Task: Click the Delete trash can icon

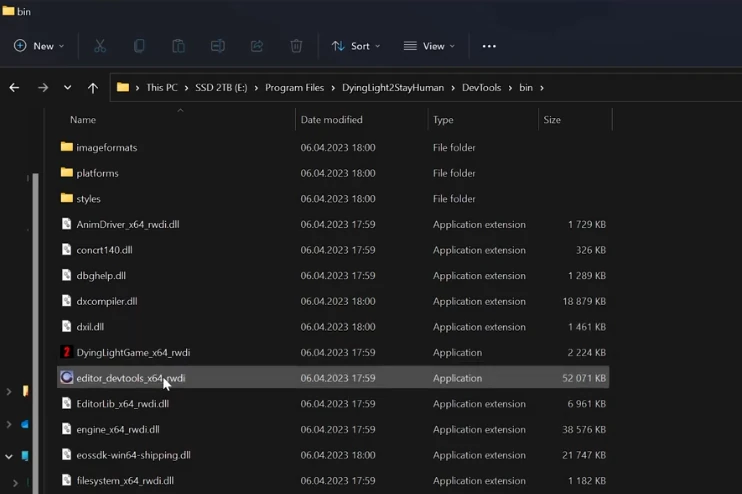Action: (x=296, y=46)
